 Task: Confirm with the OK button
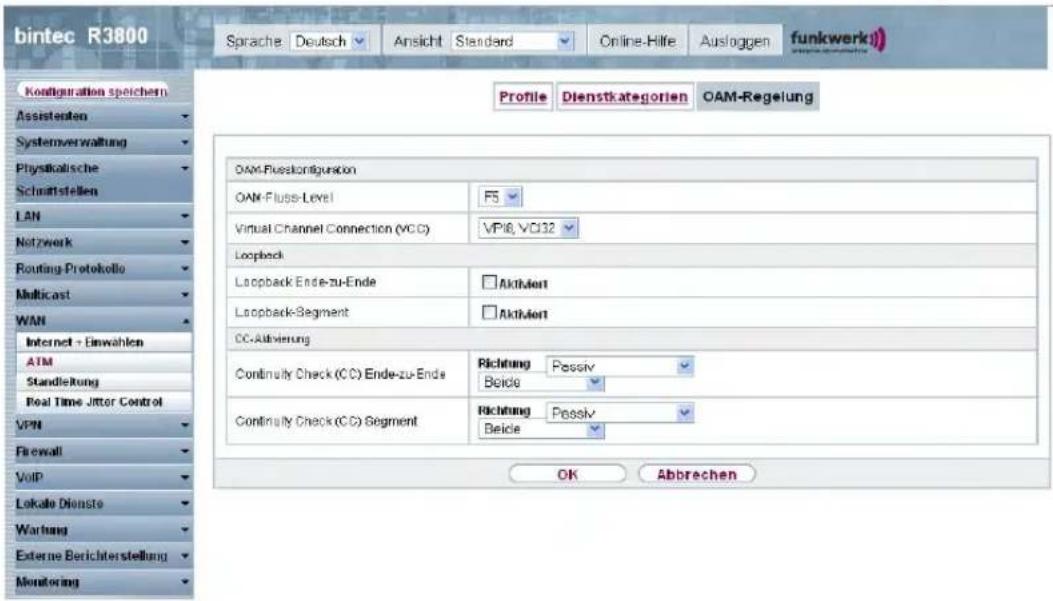(x=567, y=474)
